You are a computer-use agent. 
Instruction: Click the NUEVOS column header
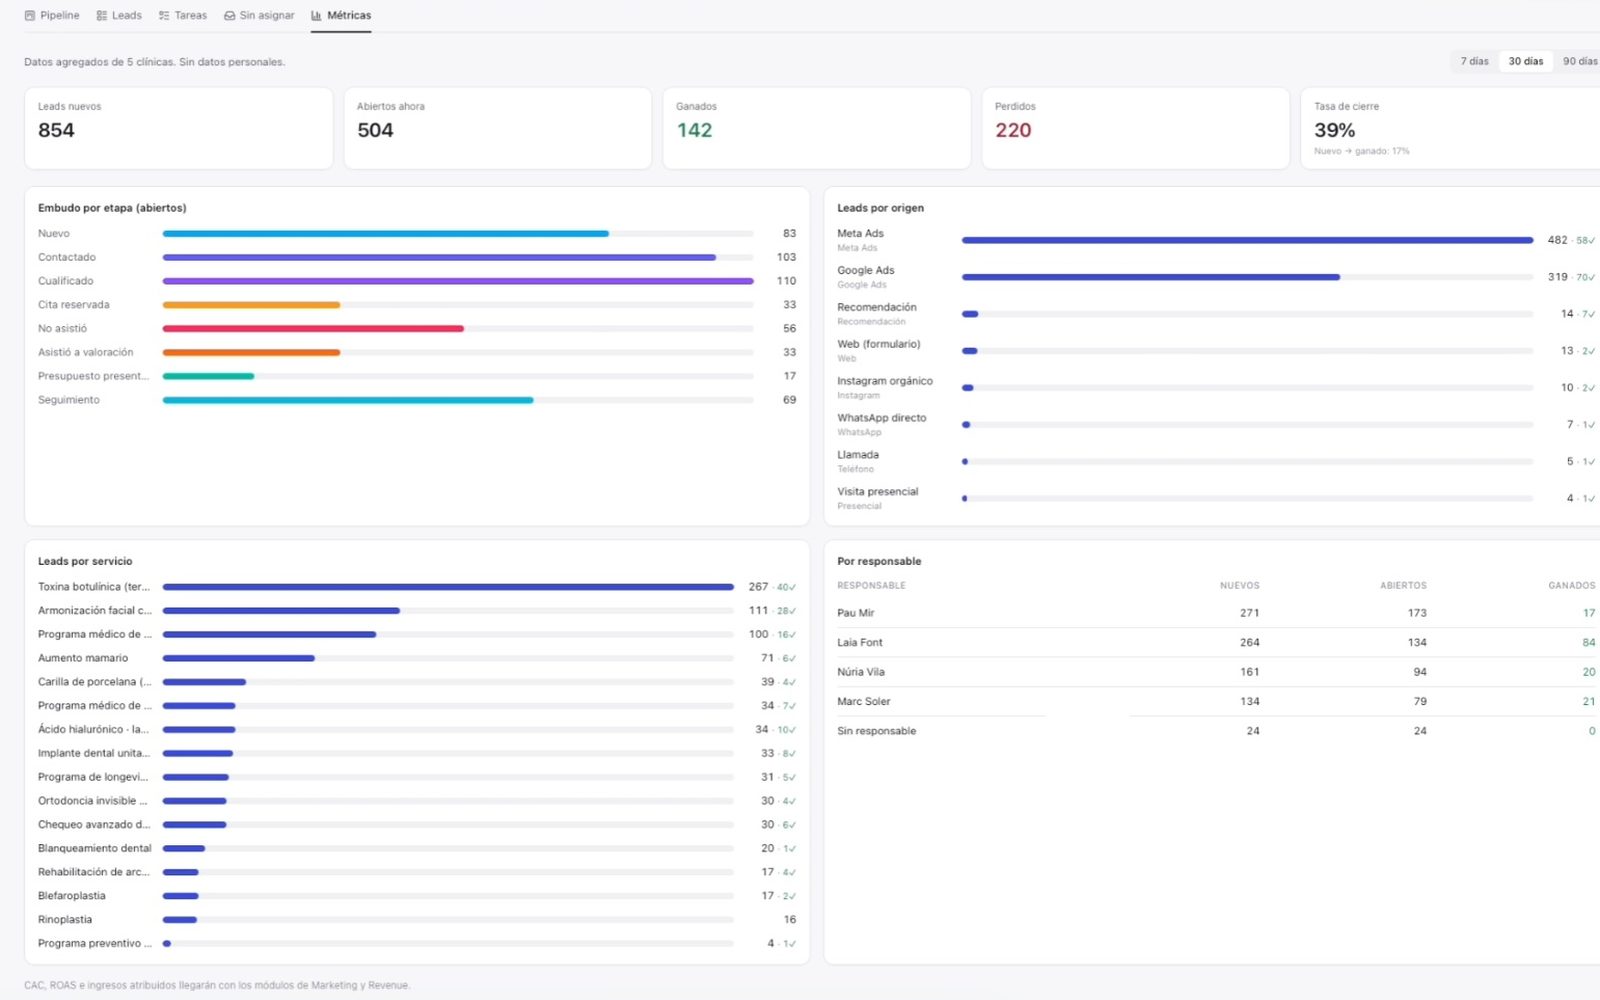click(x=1239, y=586)
